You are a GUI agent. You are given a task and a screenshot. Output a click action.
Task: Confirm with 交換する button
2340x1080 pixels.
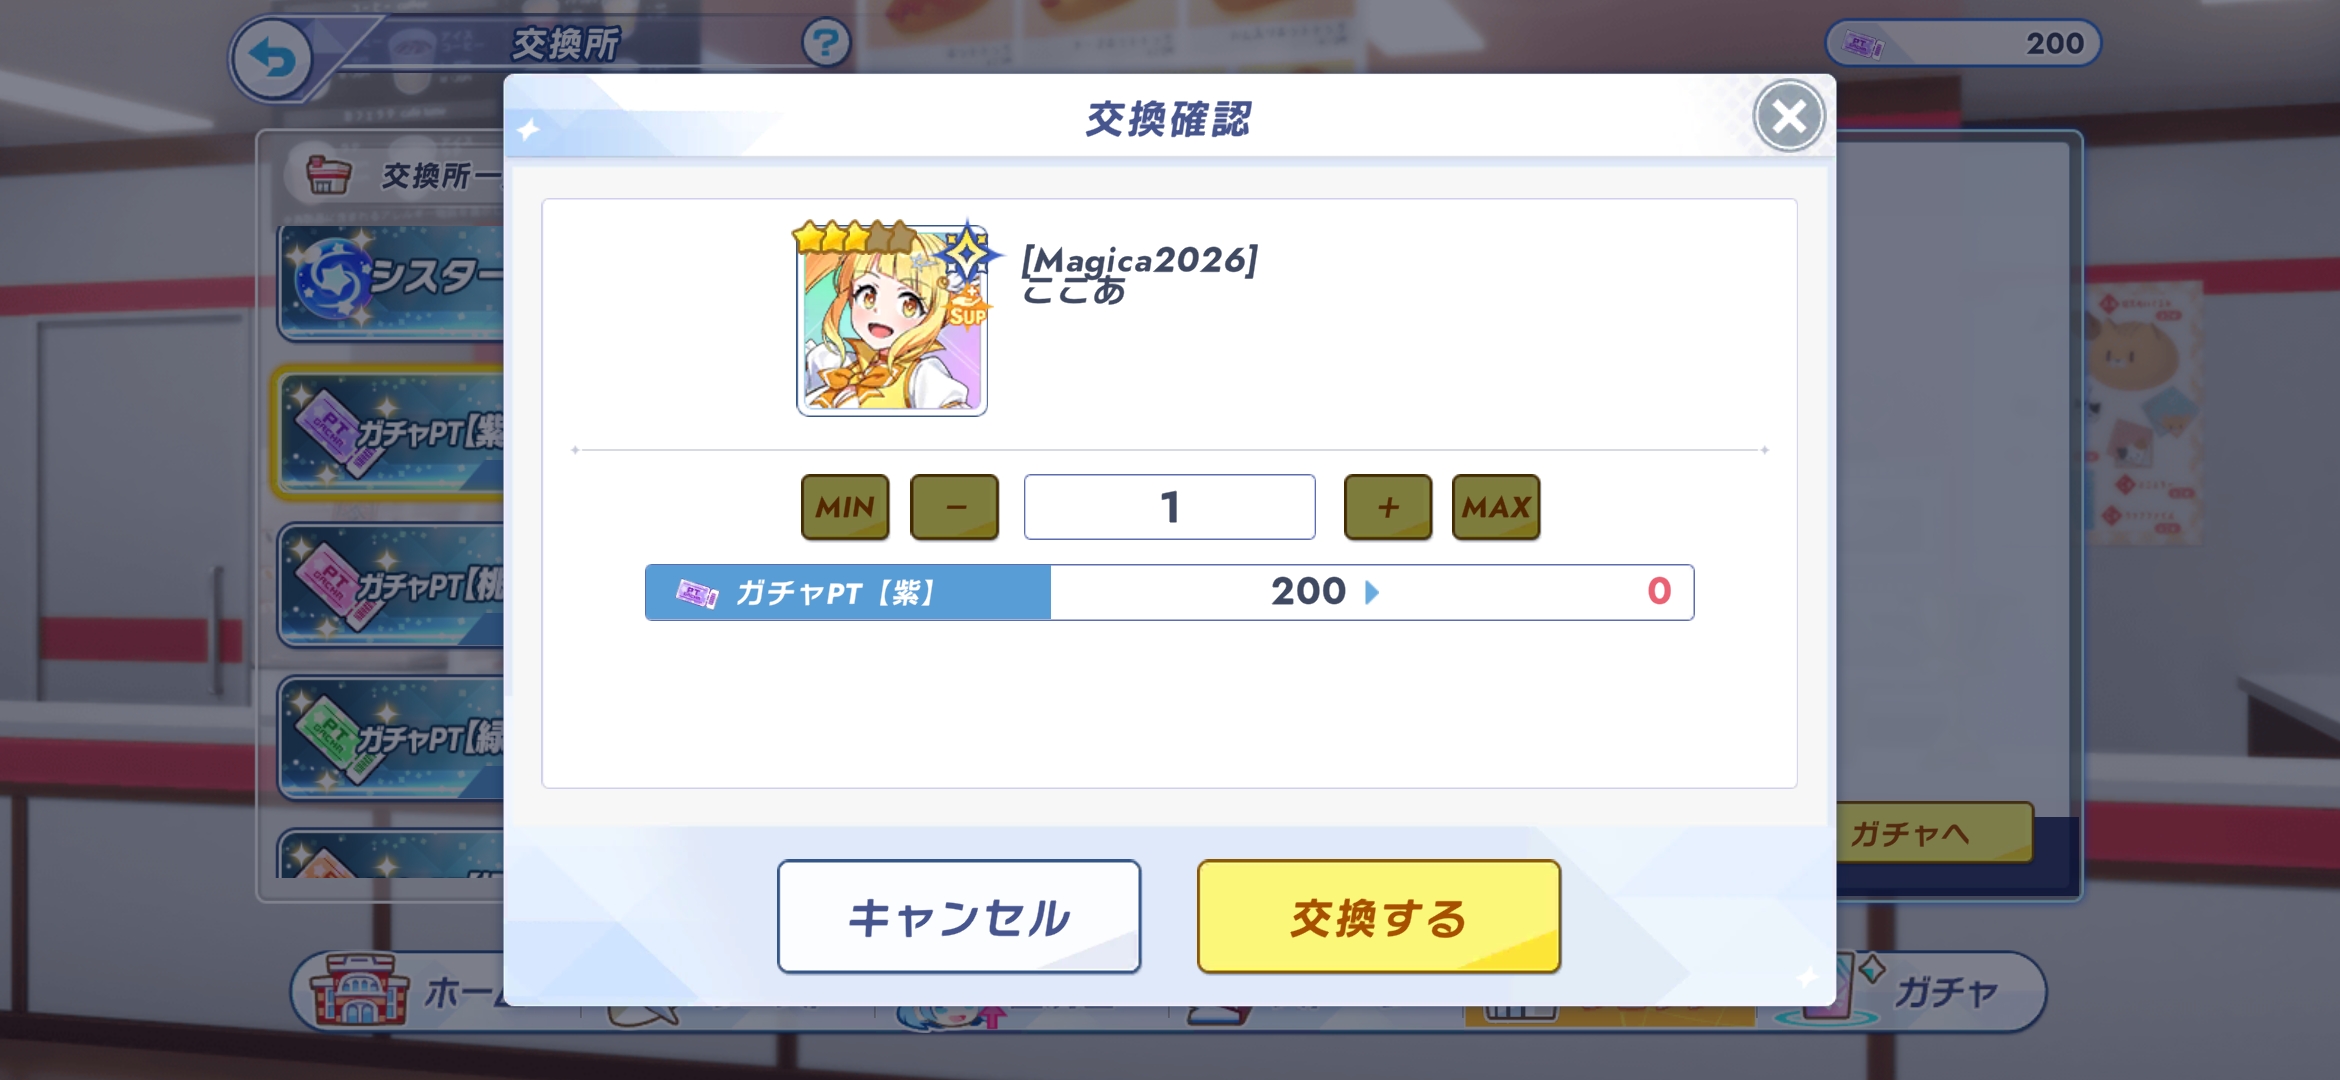click(1379, 916)
